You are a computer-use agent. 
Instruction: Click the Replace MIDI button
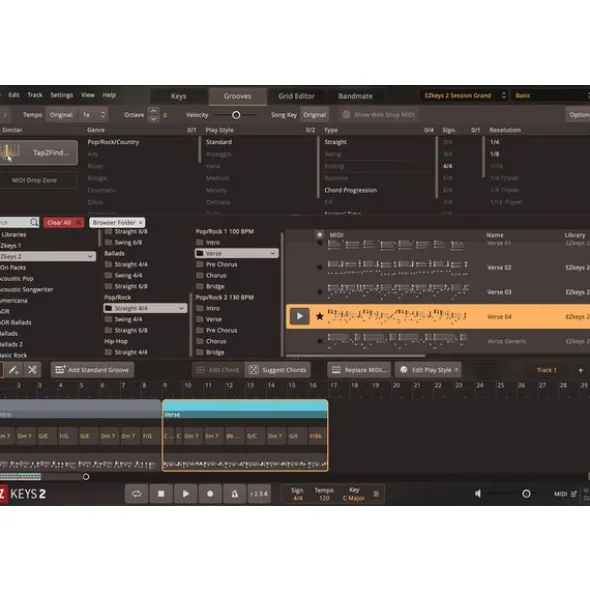pos(359,370)
